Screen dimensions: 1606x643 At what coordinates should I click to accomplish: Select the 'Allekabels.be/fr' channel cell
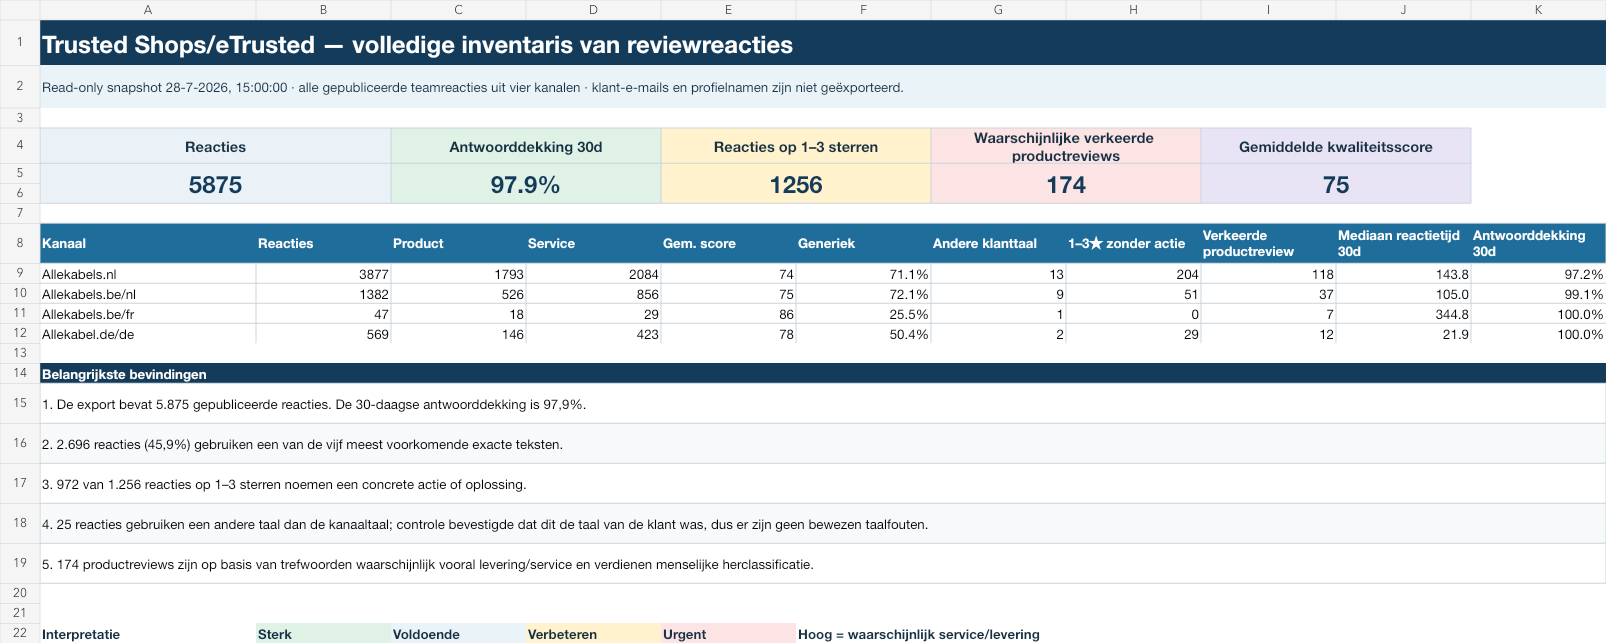pos(148,314)
